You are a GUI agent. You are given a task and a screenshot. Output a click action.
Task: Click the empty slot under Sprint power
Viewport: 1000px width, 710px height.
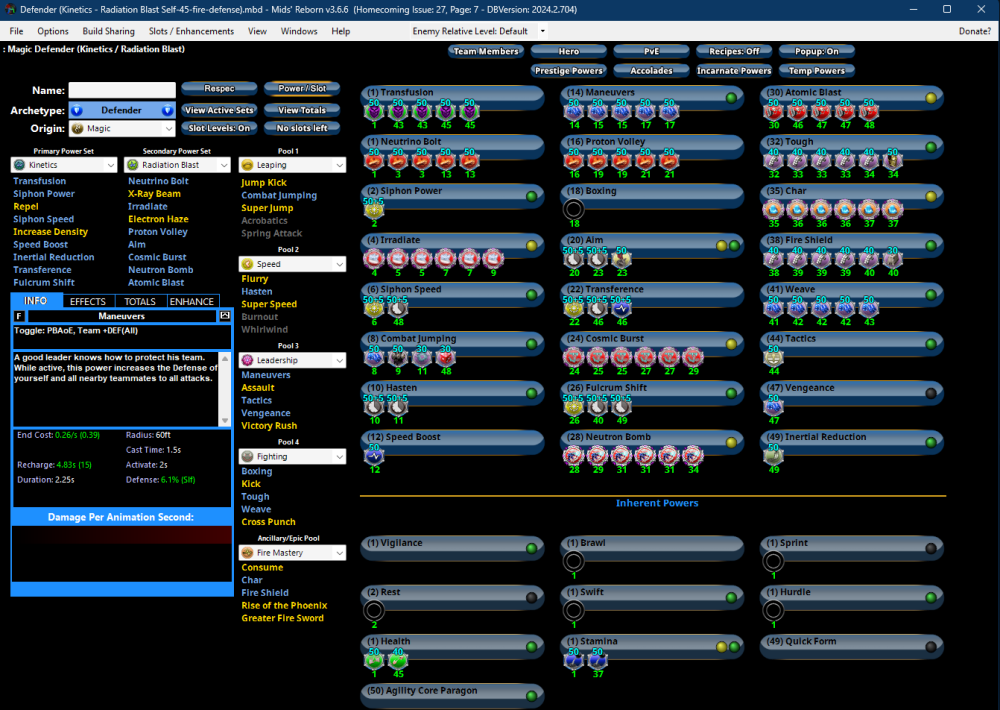(773, 561)
